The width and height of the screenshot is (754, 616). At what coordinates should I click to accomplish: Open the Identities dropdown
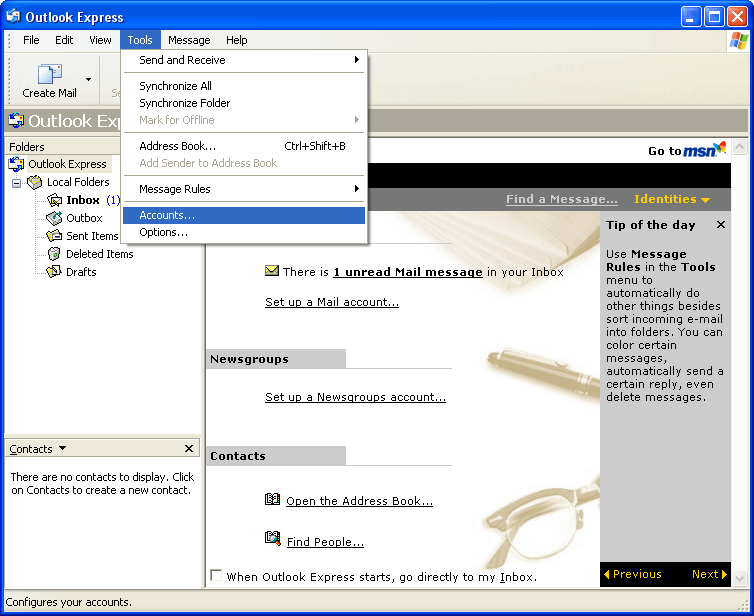(x=672, y=199)
